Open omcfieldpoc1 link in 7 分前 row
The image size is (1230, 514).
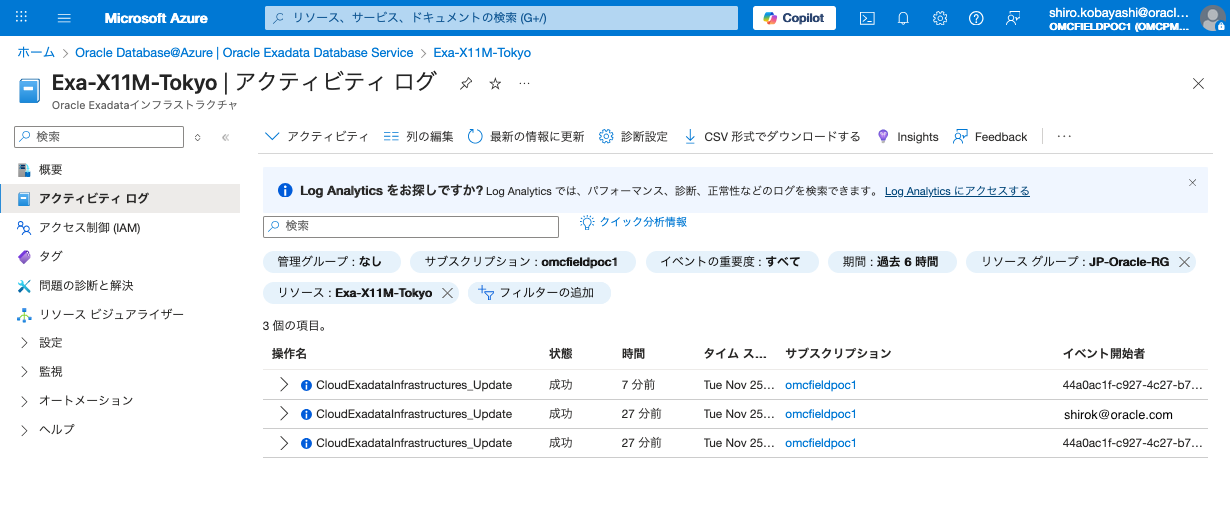[x=821, y=385]
